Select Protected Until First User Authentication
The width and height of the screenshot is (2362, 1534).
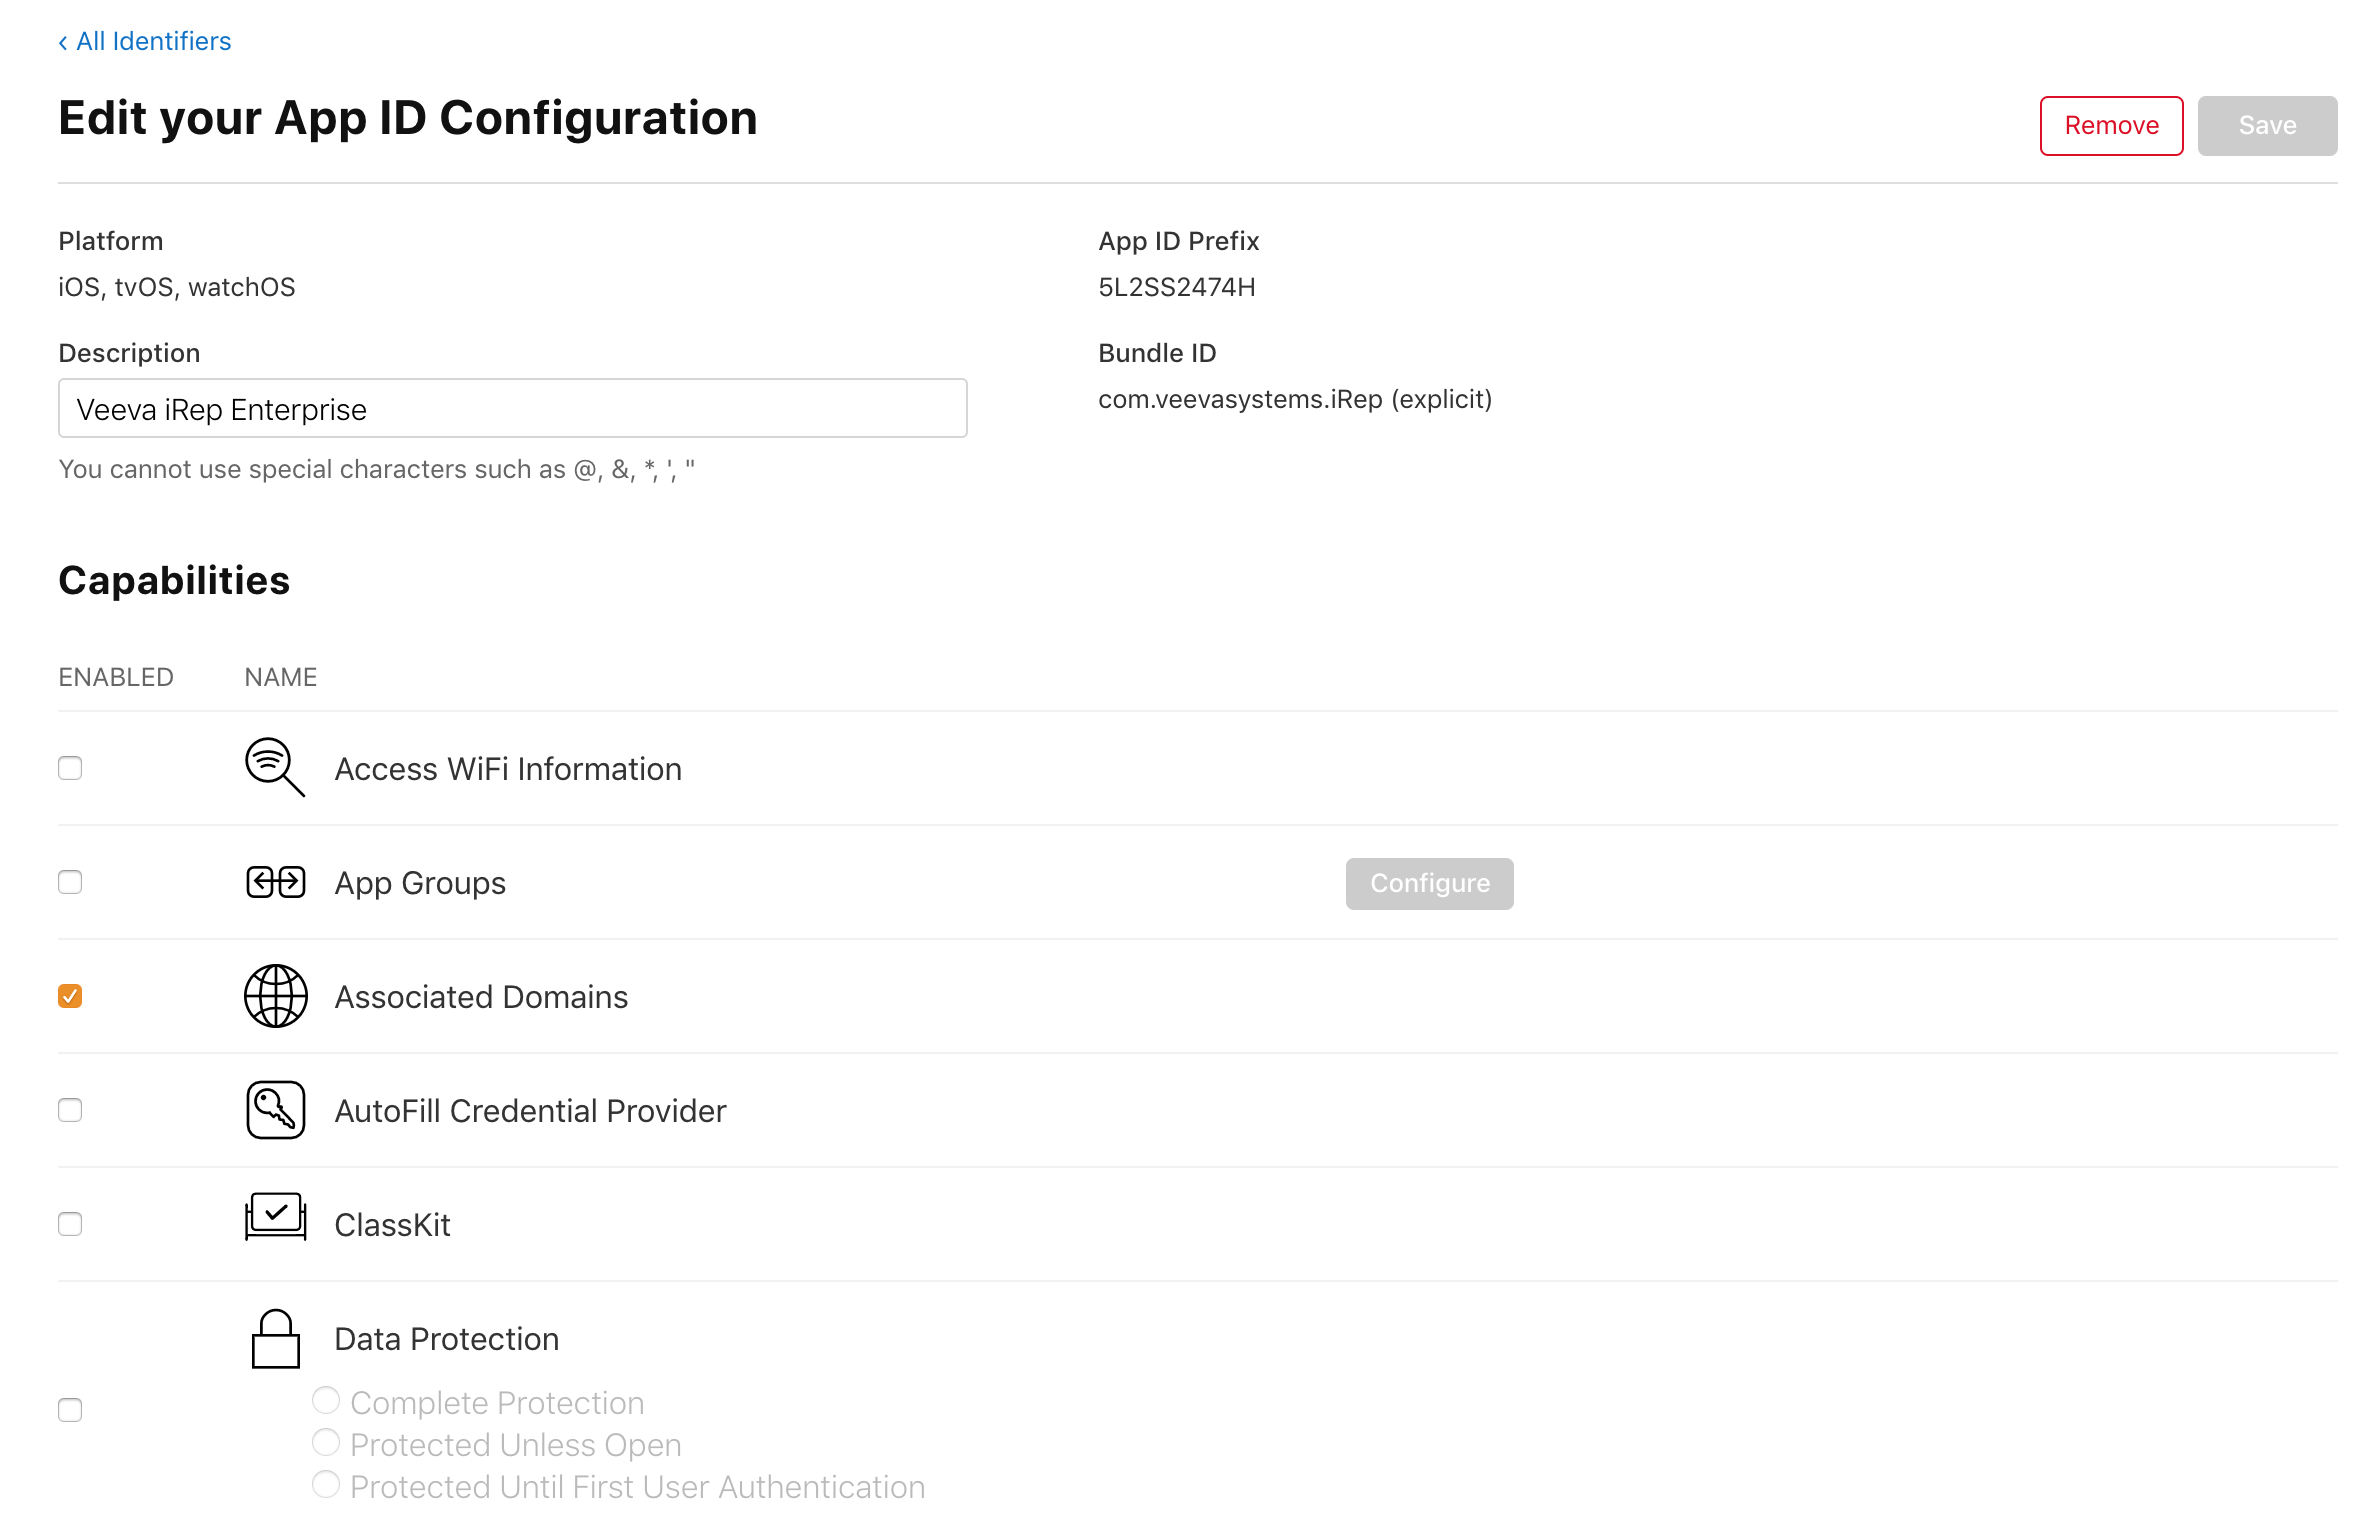click(326, 1485)
